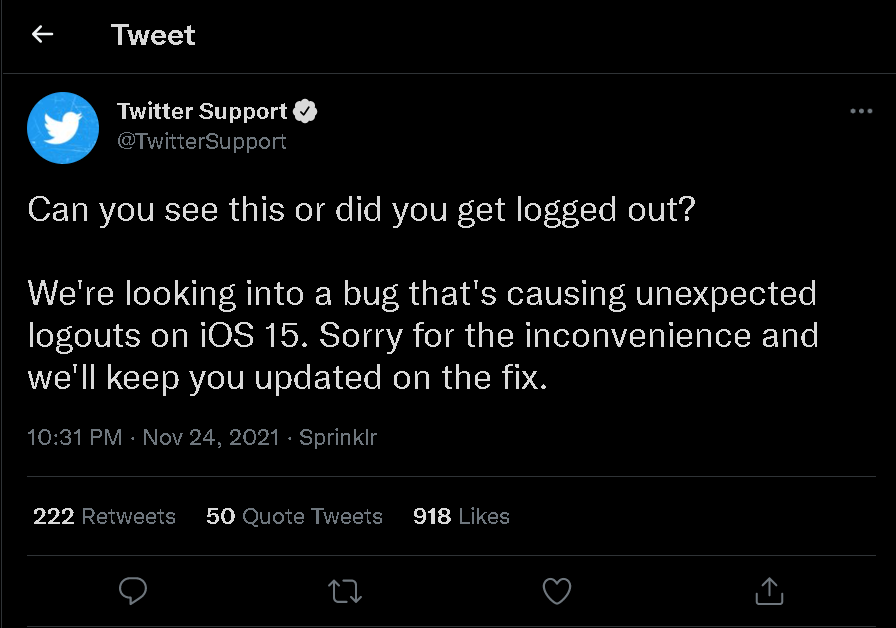Share the tweet using the upload arrow
Screen dimensions: 896x628
769,591
